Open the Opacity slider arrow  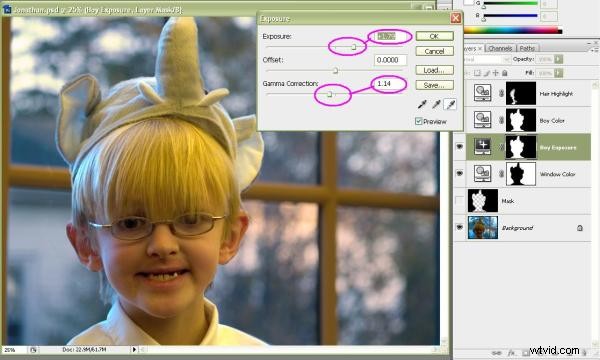click(558, 59)
